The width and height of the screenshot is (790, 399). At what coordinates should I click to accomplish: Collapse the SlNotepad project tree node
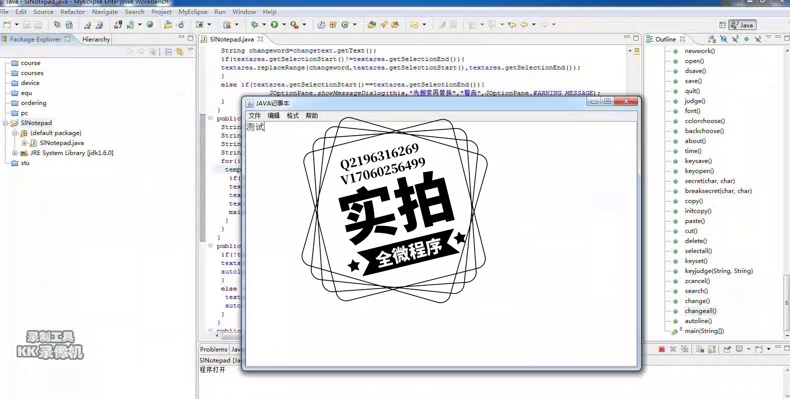coord(6,123)
